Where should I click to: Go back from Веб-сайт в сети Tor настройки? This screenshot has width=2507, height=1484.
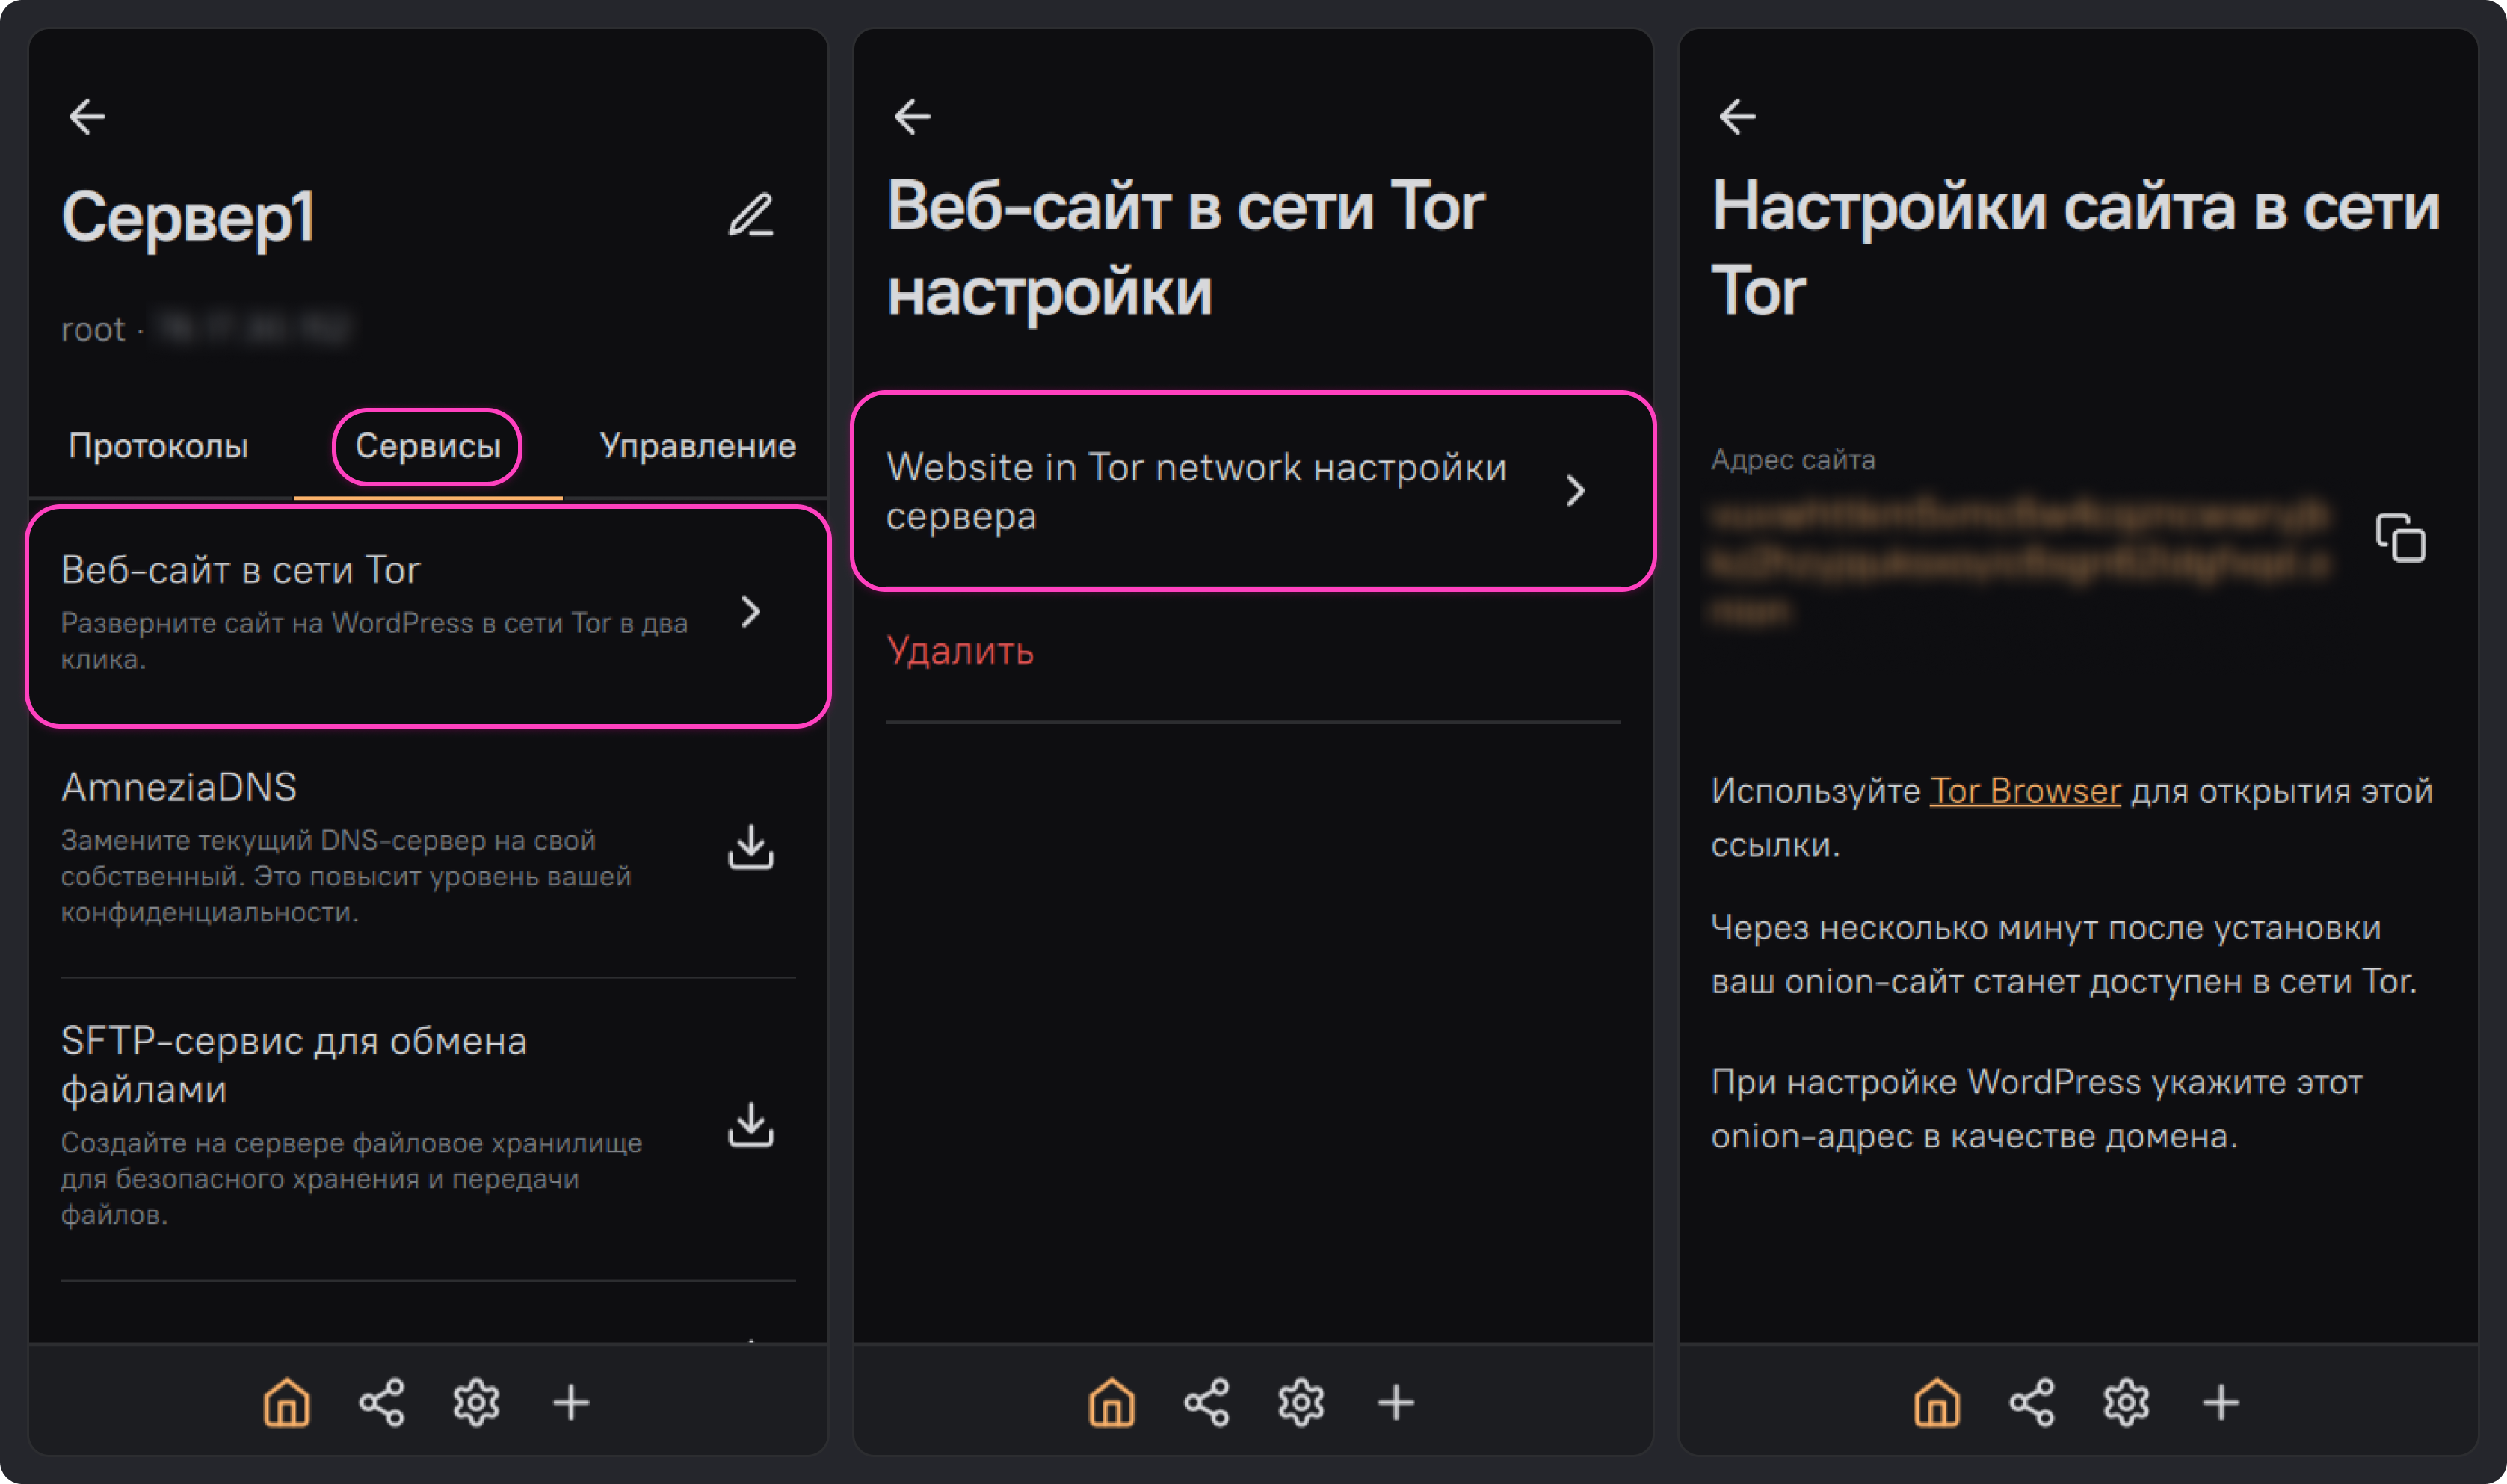pyautogui.click(x=912, y=116)
